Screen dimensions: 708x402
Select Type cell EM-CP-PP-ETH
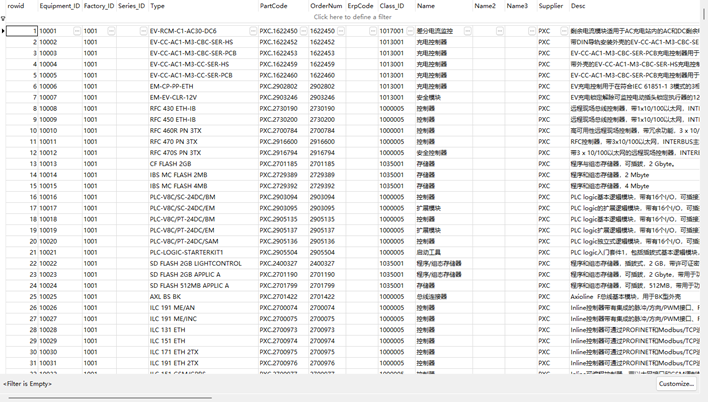(x=203, y=86)
